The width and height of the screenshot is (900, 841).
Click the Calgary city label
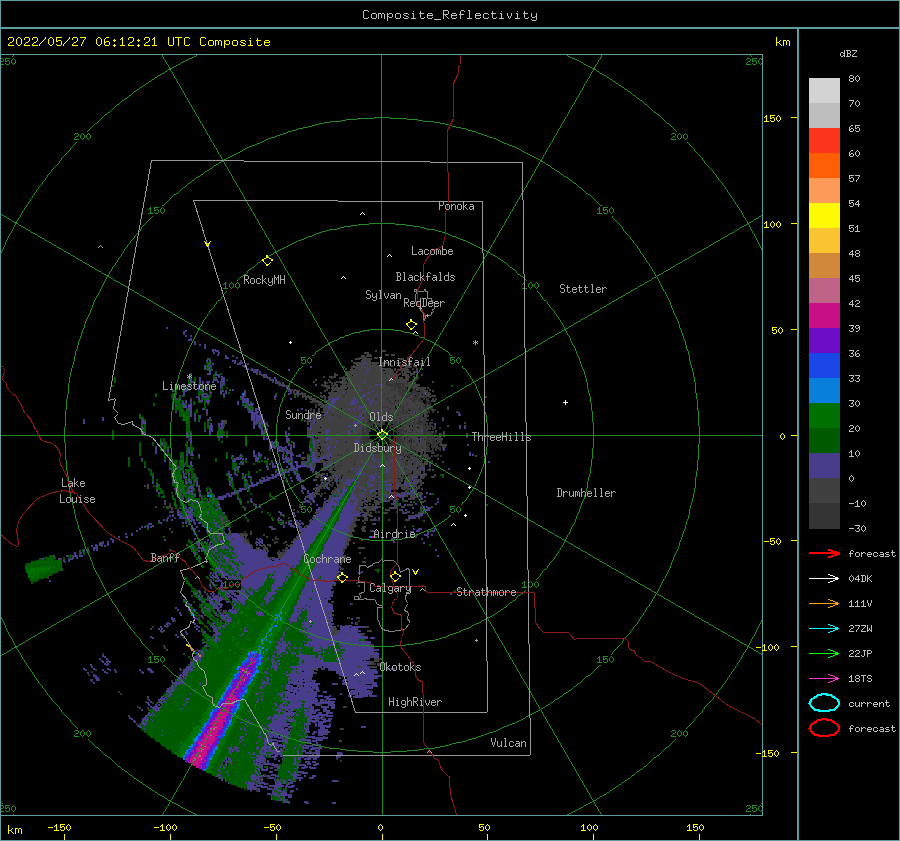390,588
